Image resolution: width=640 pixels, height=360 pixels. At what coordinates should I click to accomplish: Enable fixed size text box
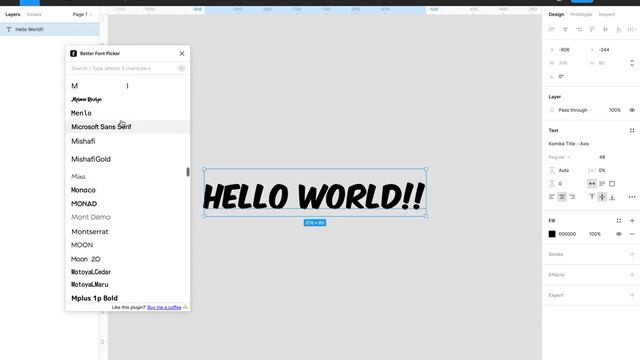tap(612, 184)
